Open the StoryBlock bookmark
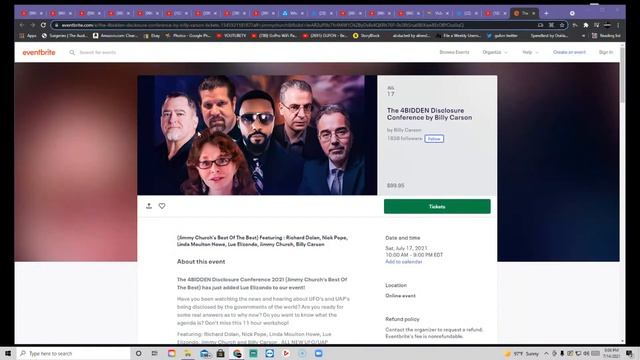 [366, 36]
